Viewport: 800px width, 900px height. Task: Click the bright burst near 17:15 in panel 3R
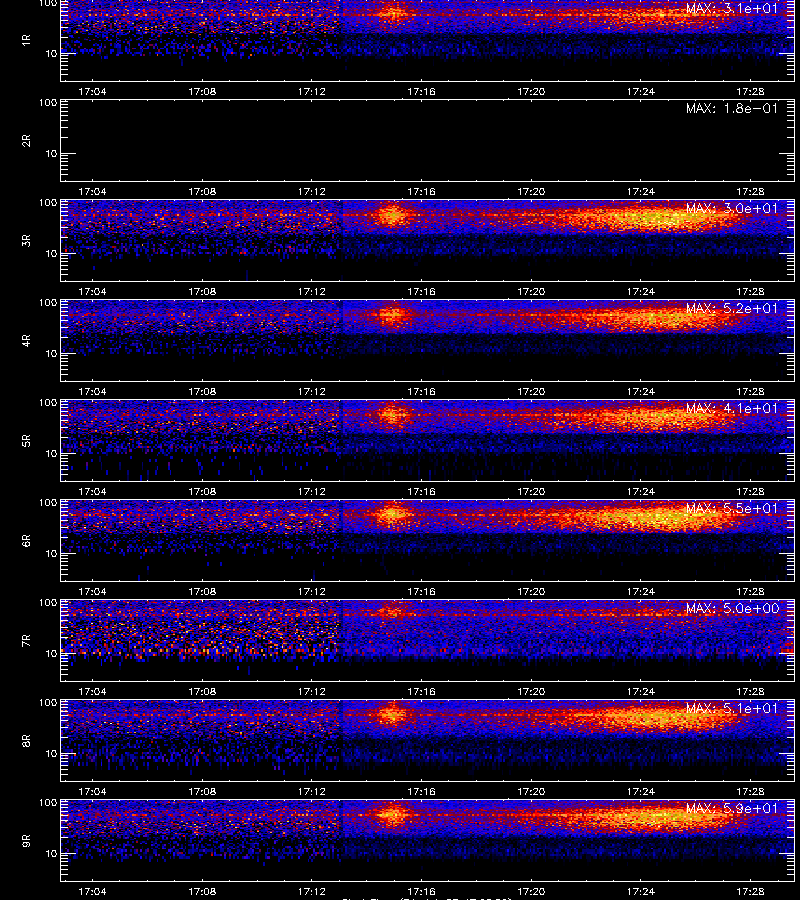click(x=391, y=216)
